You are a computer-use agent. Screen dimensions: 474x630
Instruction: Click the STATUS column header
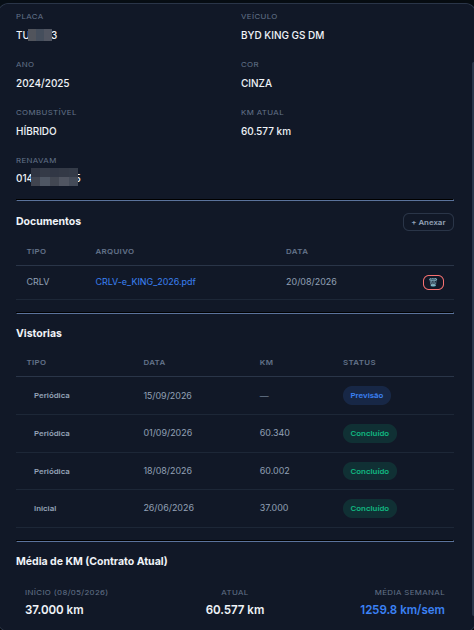click(x=359, y=362)
